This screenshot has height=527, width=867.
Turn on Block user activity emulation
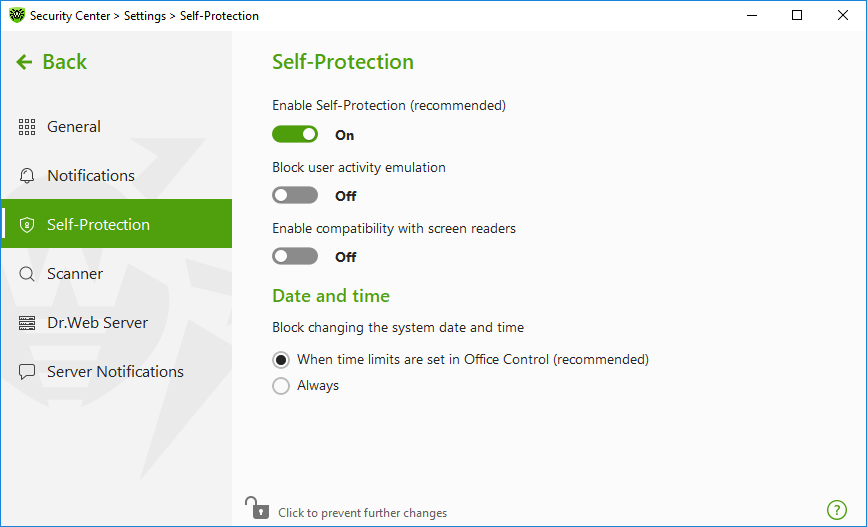click(295, 195)
